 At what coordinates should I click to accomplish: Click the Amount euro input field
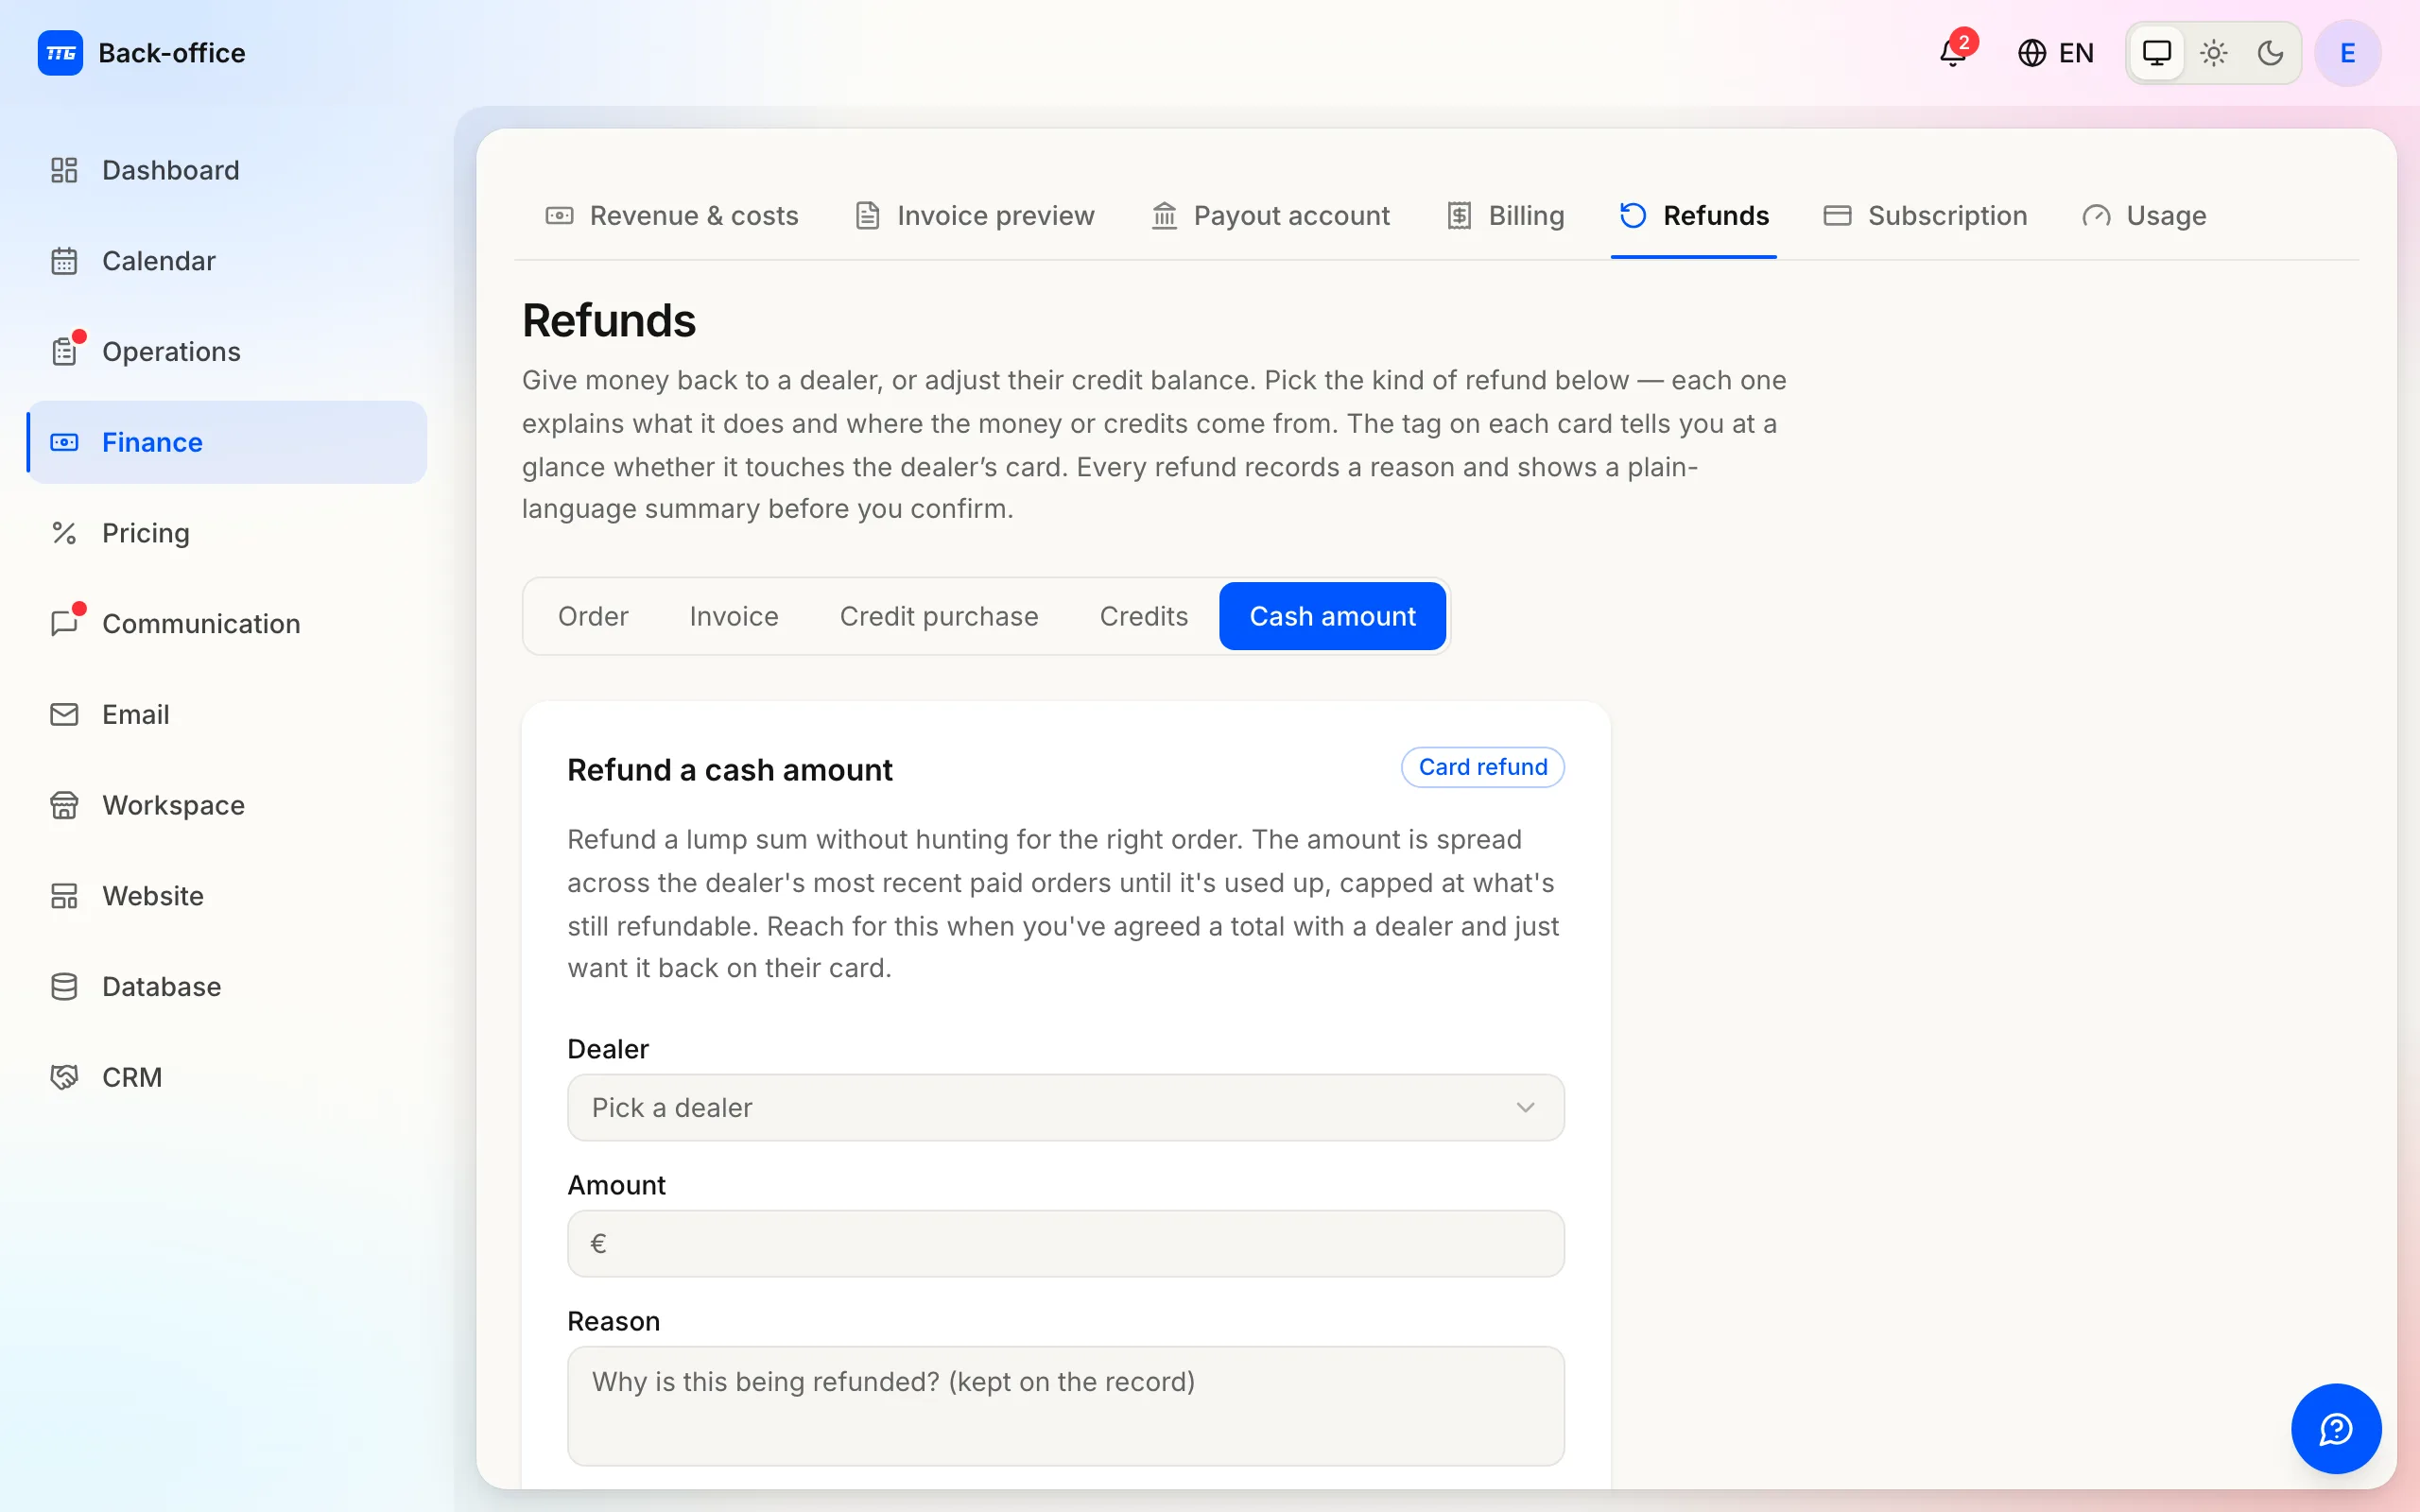[1065, 1244]
